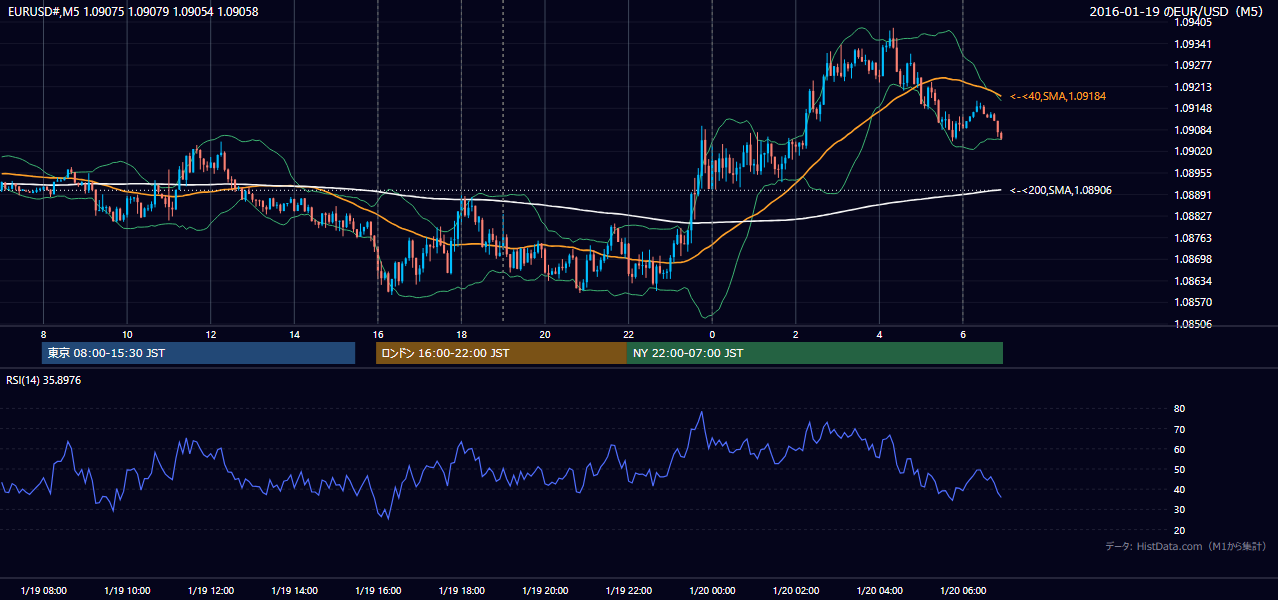Click price axis value 1.09020
This screenshot has height=600, width=1278.
[x=1195, y=151]
